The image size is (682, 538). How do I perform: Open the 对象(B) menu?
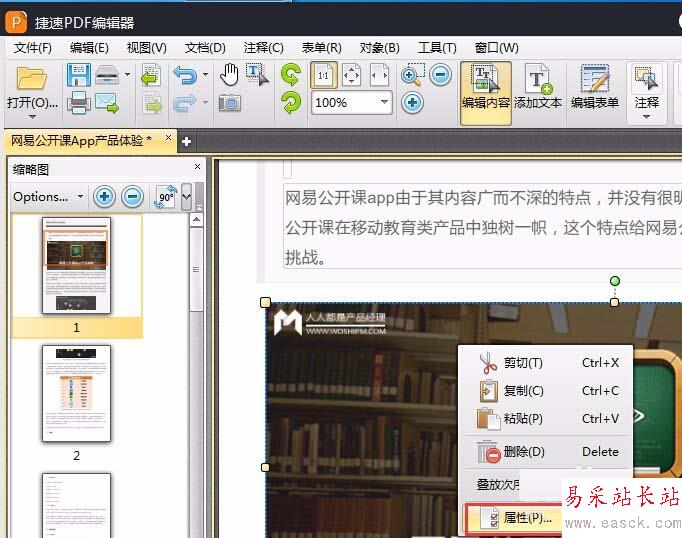tap(379, 47)
